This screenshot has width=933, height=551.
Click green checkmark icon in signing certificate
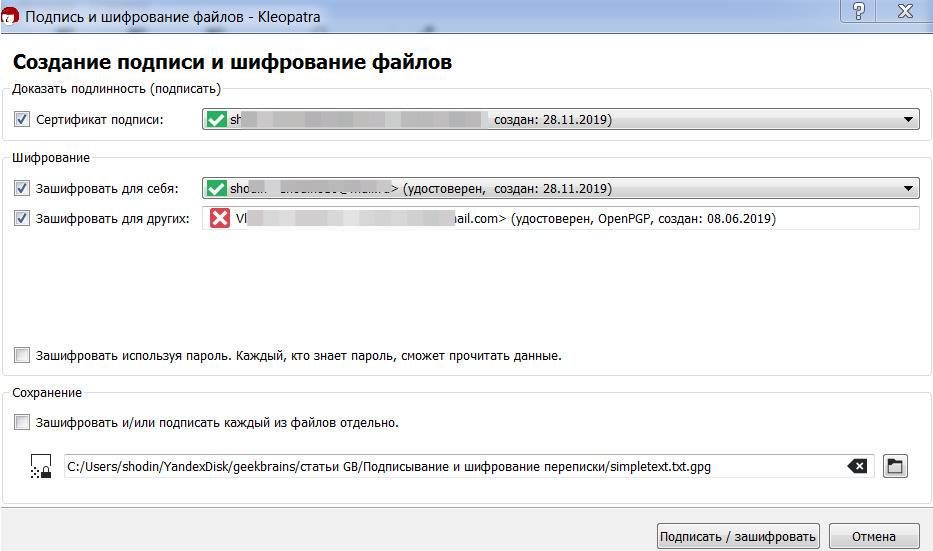tap(216, 120)
